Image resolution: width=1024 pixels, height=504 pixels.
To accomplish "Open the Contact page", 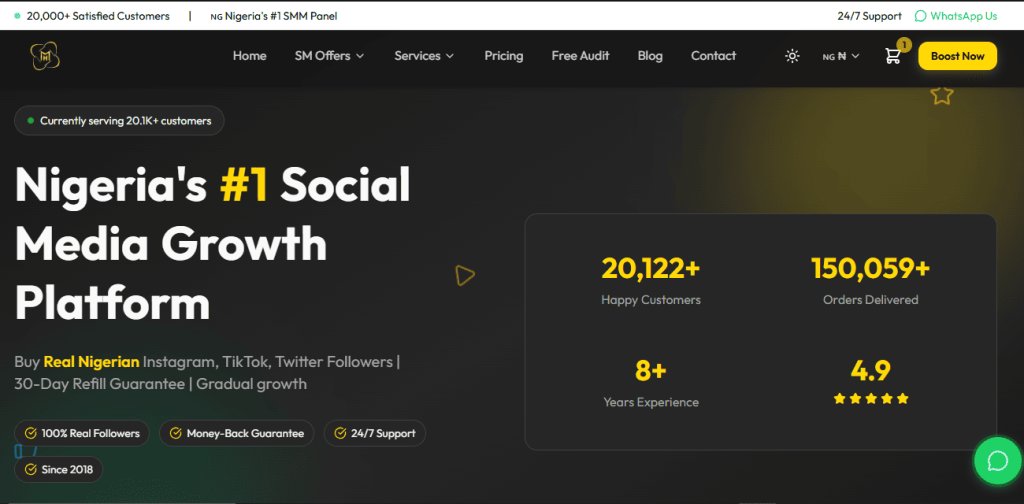I will (x=713, y=56).
